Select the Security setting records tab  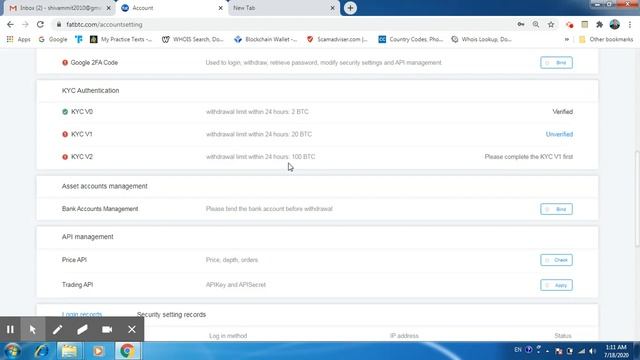tap(171, 314)
